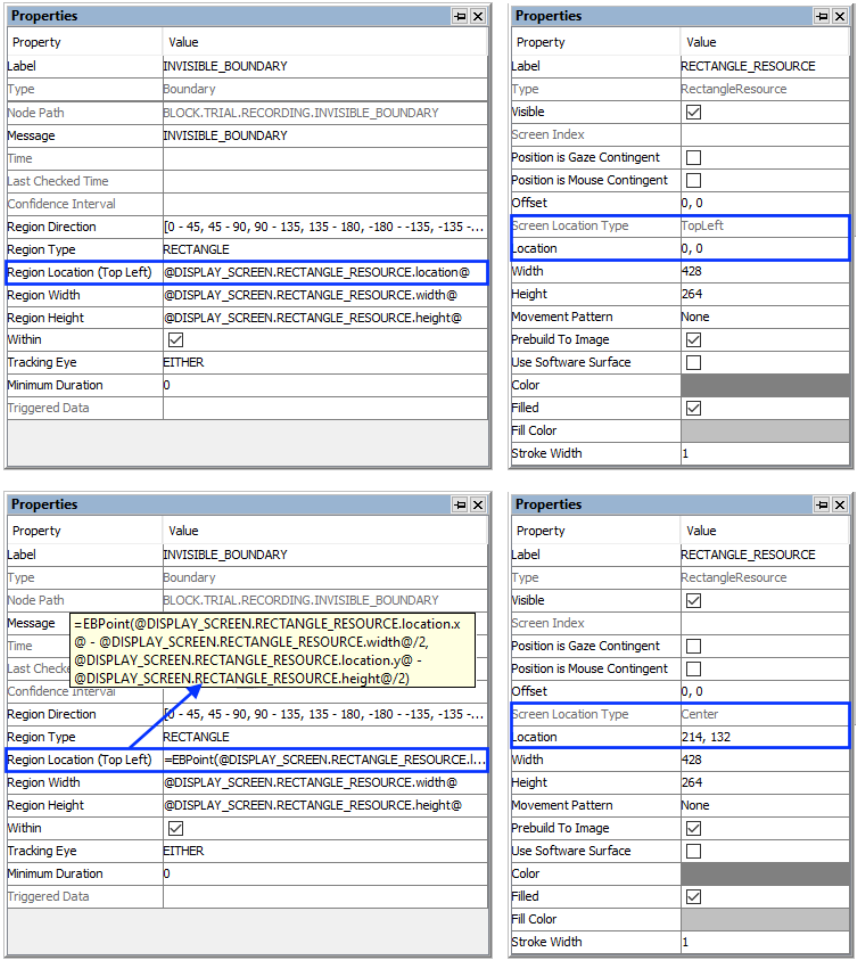Edit Width 428 in top-right panel
Viewport: 865px width, 968px height.
[765, 271]
